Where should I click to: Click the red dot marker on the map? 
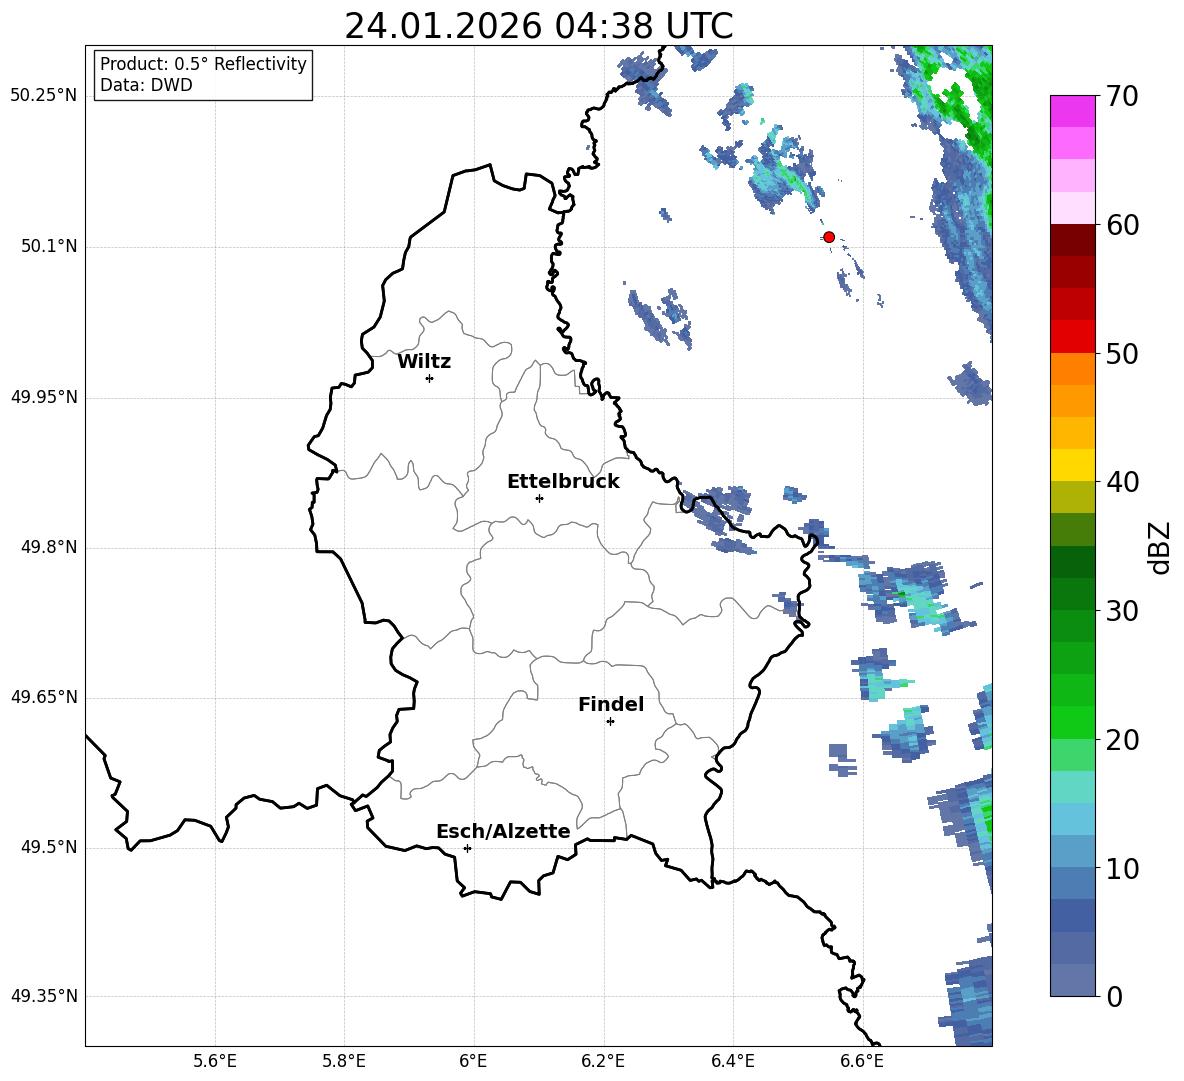click(x=828, y=236)
